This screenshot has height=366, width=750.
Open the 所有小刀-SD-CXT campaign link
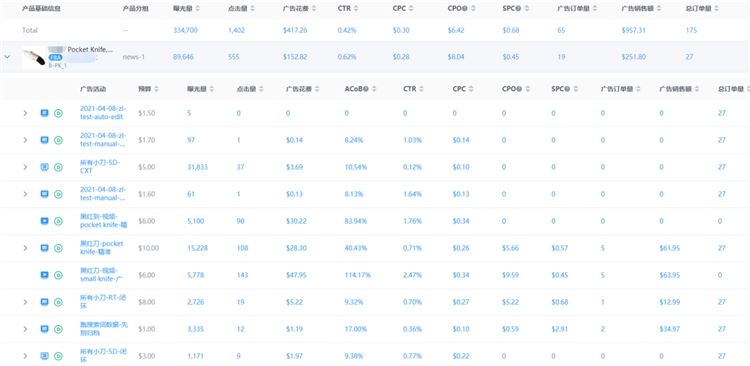[x=99, y=166]
